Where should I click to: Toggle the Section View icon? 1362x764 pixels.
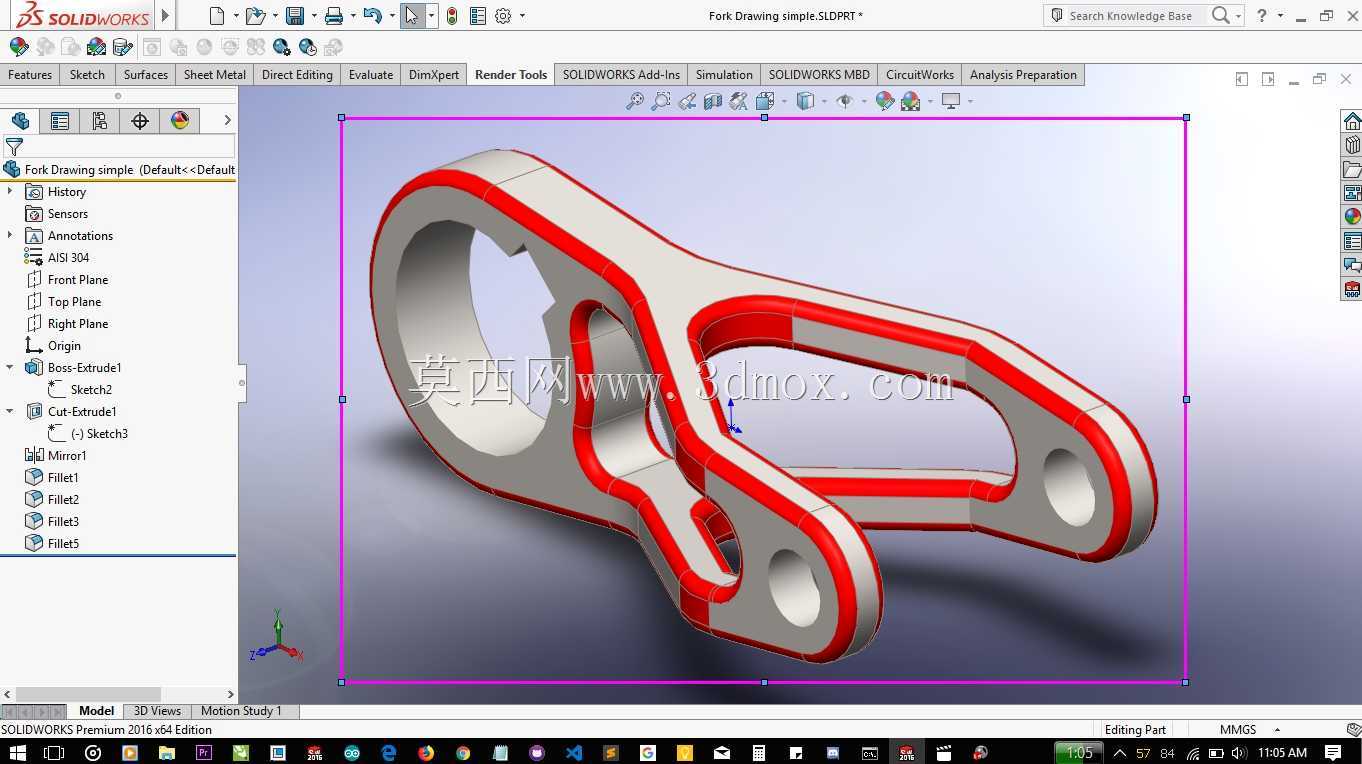click(x=713, y=101)
